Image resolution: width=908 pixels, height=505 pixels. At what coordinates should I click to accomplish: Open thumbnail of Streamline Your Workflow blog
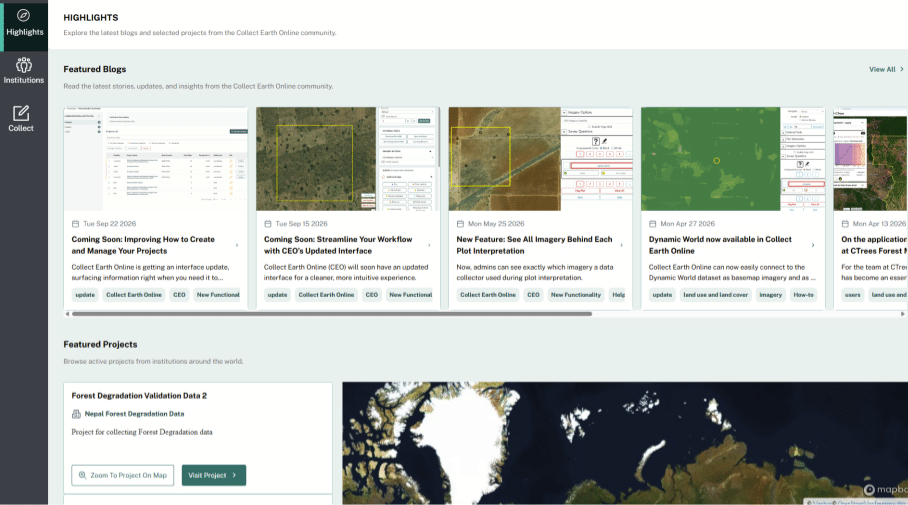[x=348, y=159]
